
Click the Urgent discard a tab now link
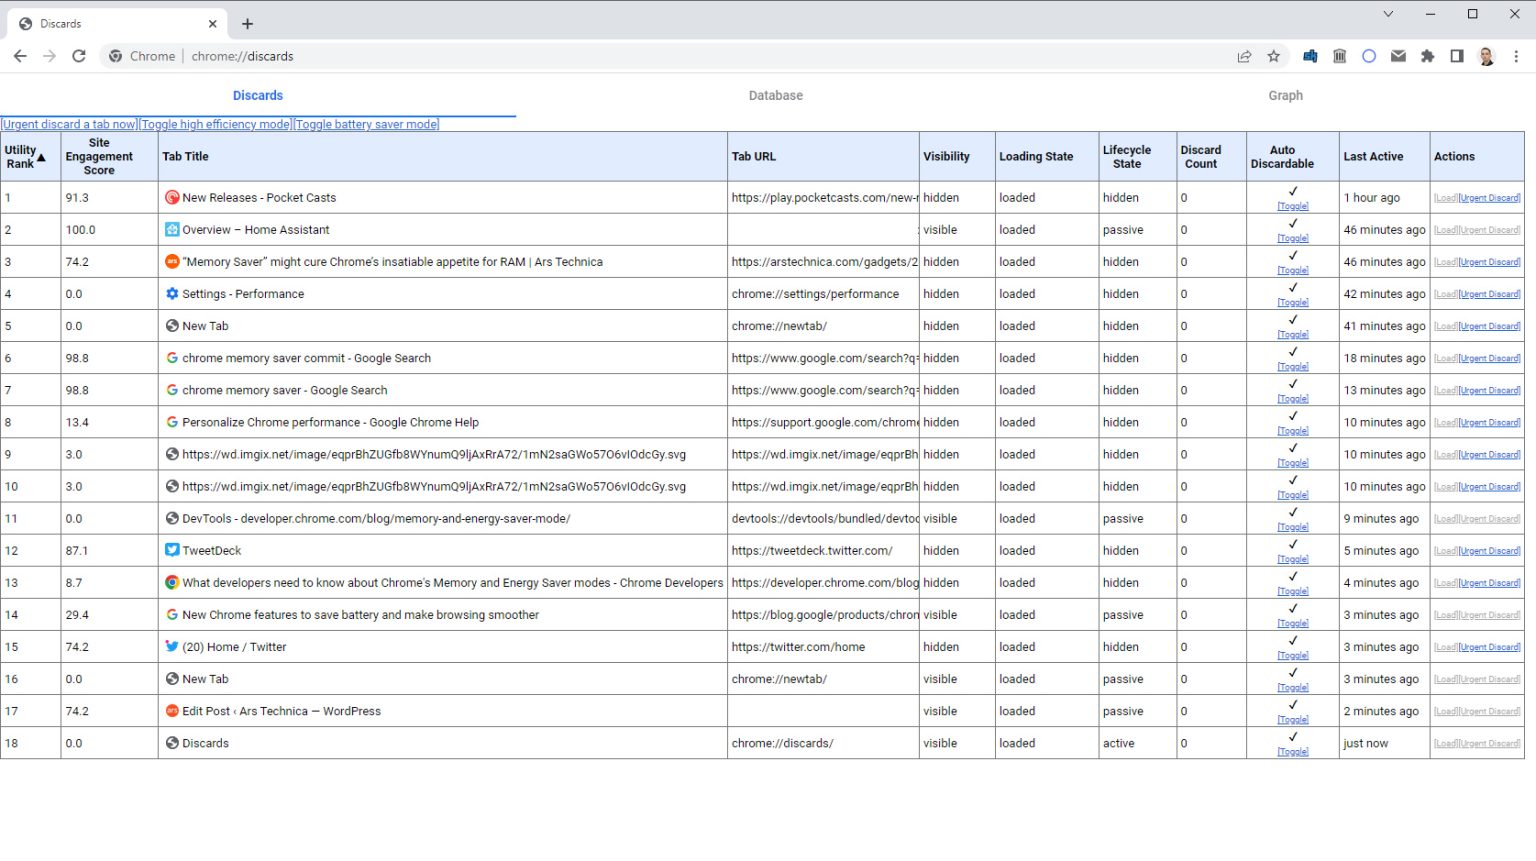[69, 124]
